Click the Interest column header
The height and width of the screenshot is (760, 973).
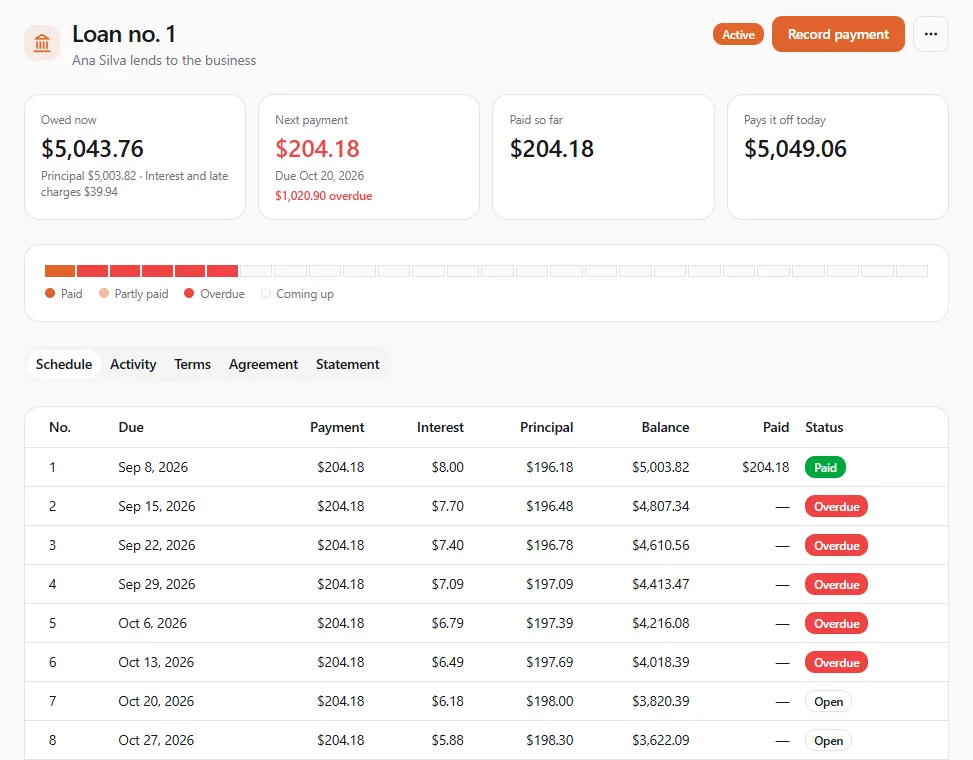click(x=440, y=427)
